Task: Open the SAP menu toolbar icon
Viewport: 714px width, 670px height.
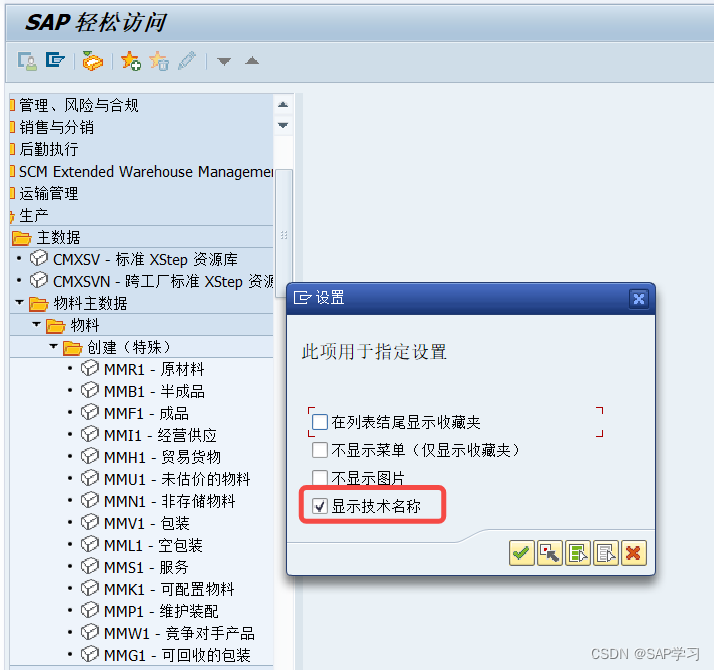Action: tap(55, 60)
